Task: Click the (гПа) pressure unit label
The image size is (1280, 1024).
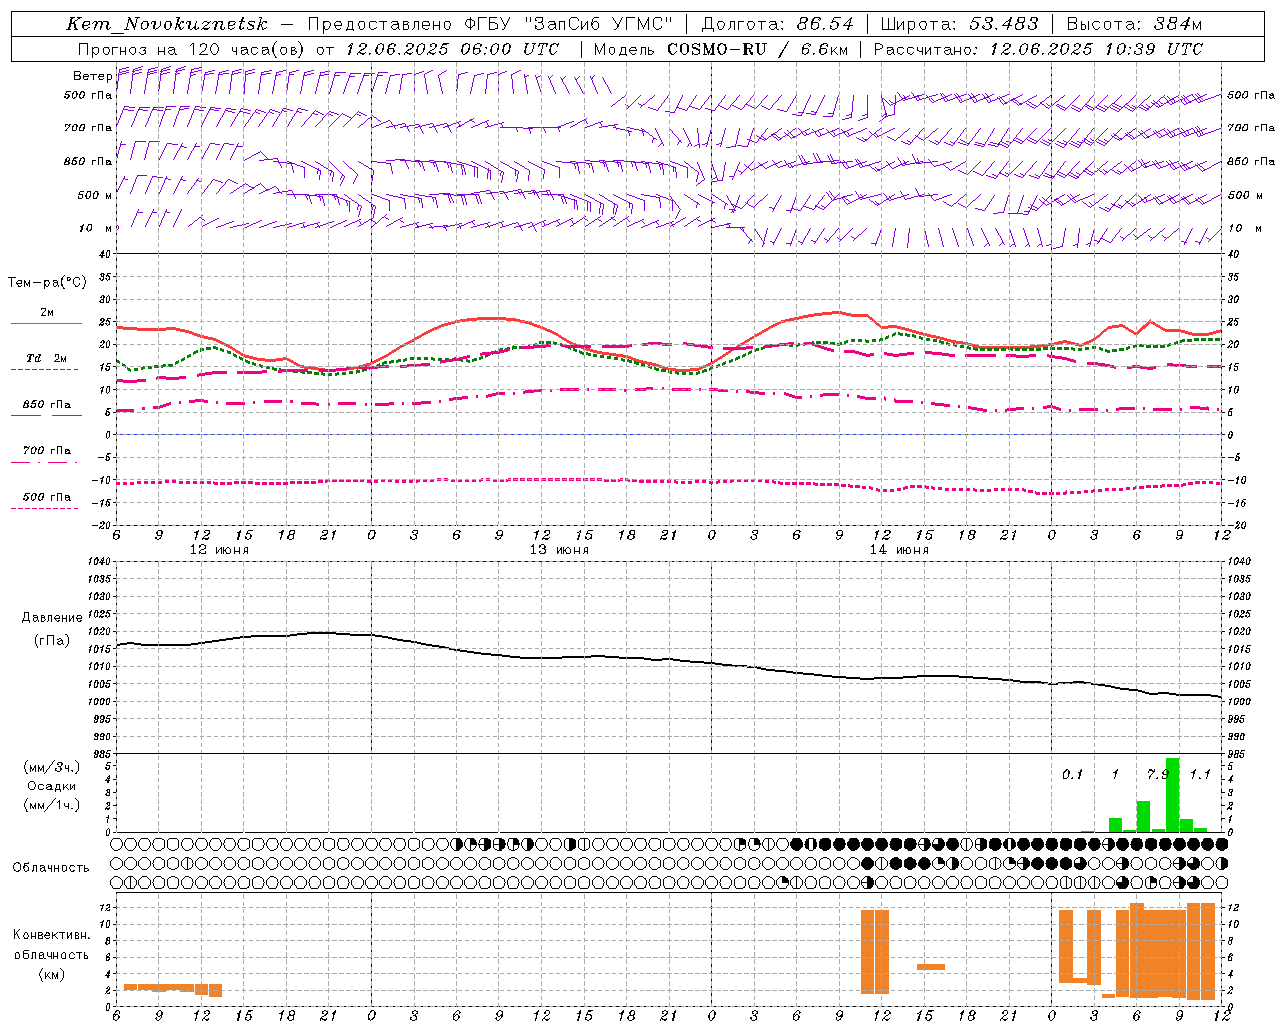Action: point(52,640)
